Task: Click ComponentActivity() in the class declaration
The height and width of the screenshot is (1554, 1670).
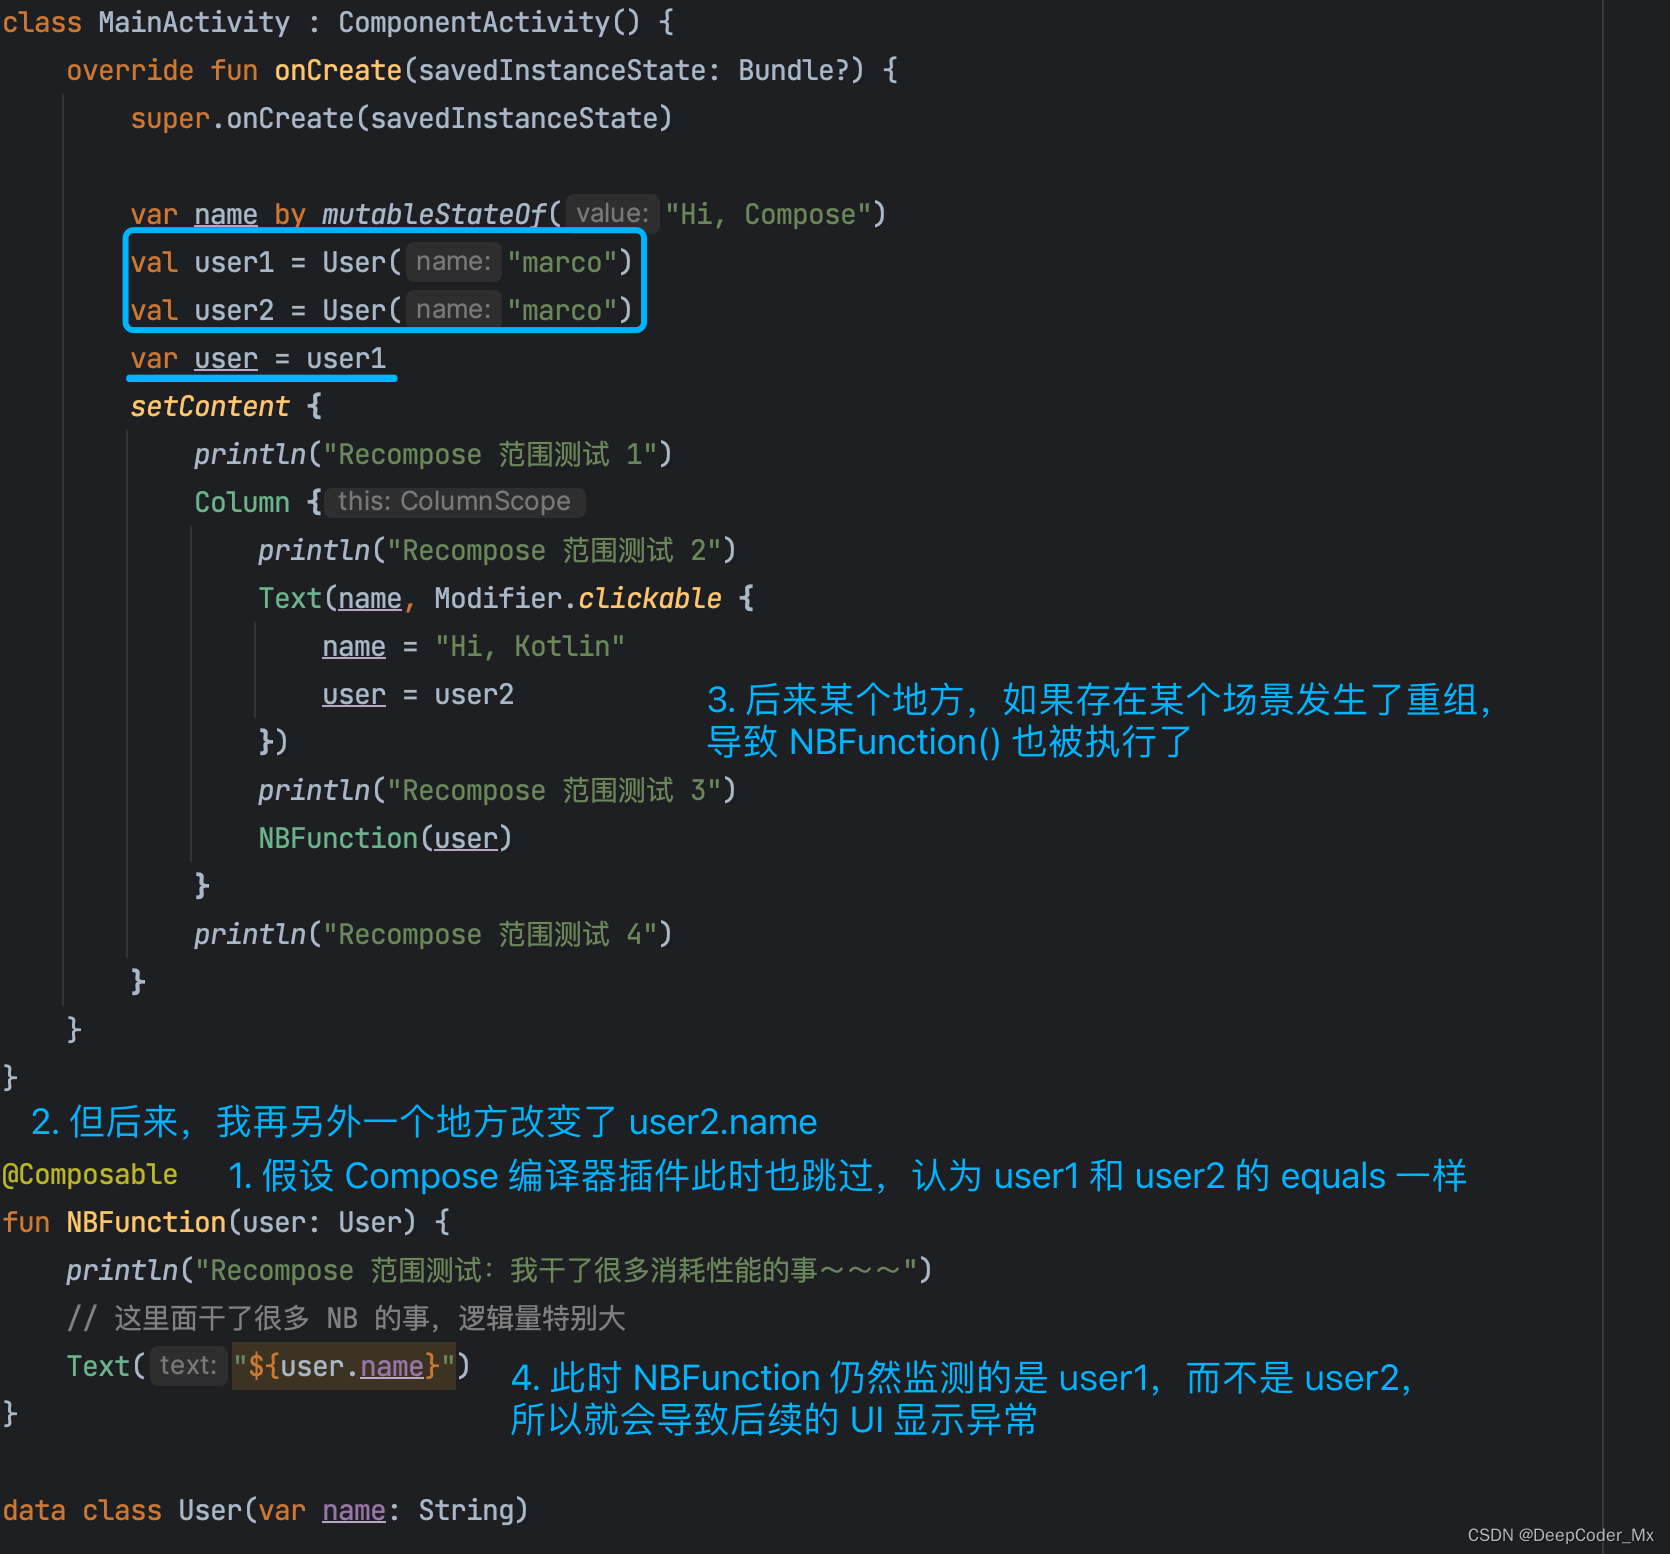Action: 489,22
